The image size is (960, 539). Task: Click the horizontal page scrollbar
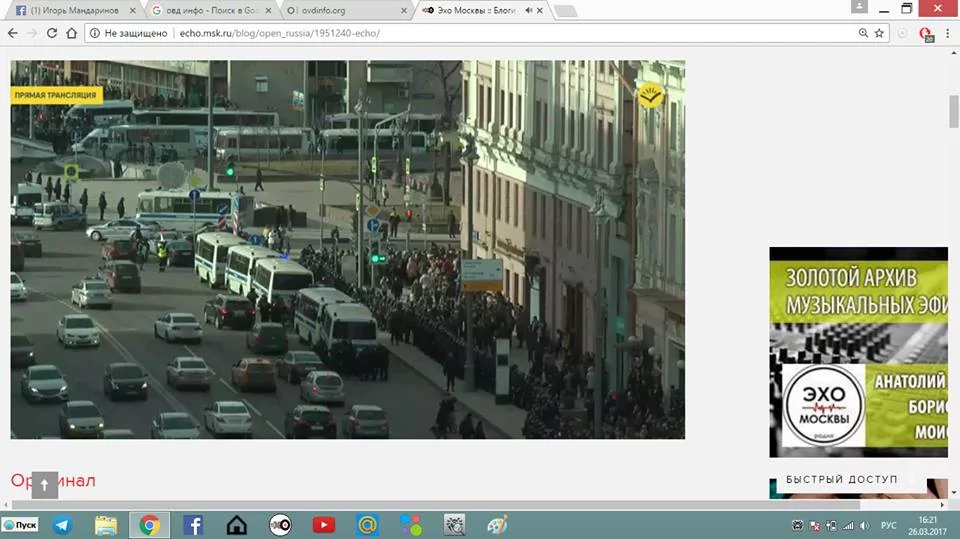coord(436,505)
